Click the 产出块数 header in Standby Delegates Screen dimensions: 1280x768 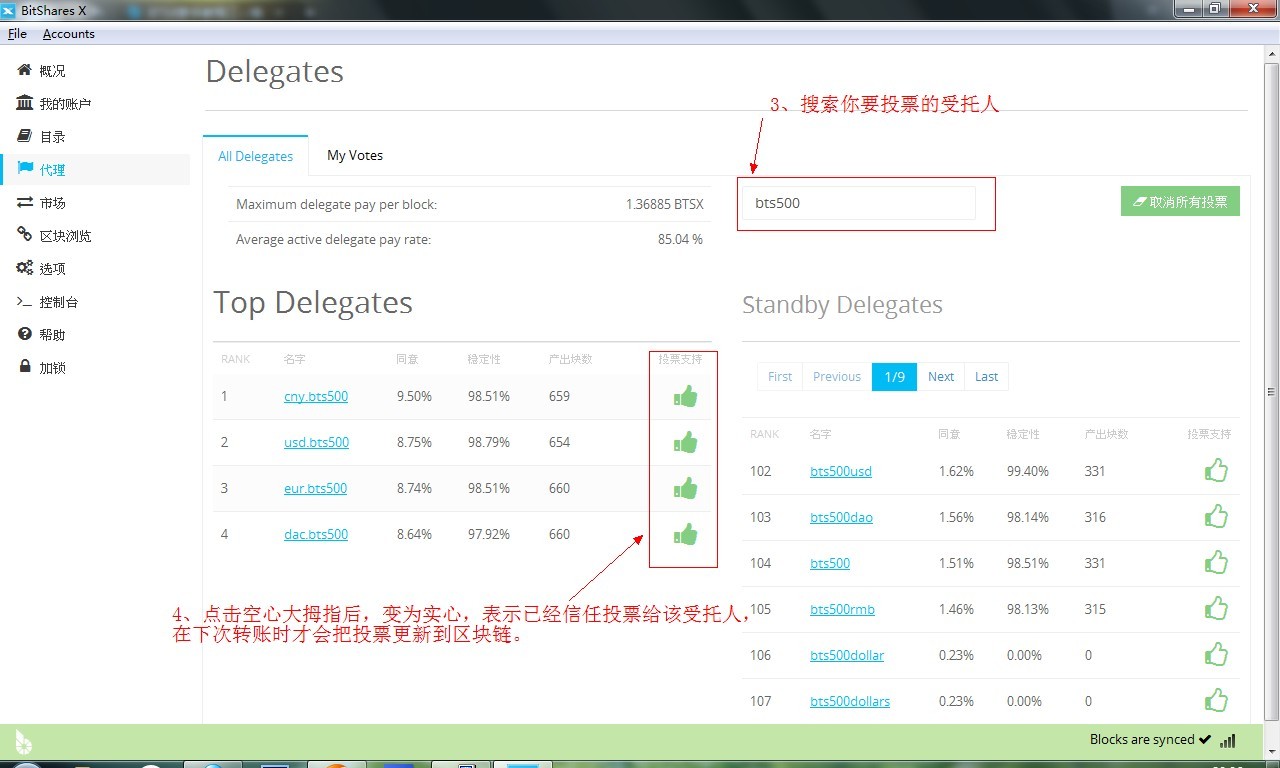click(1106, 434)
